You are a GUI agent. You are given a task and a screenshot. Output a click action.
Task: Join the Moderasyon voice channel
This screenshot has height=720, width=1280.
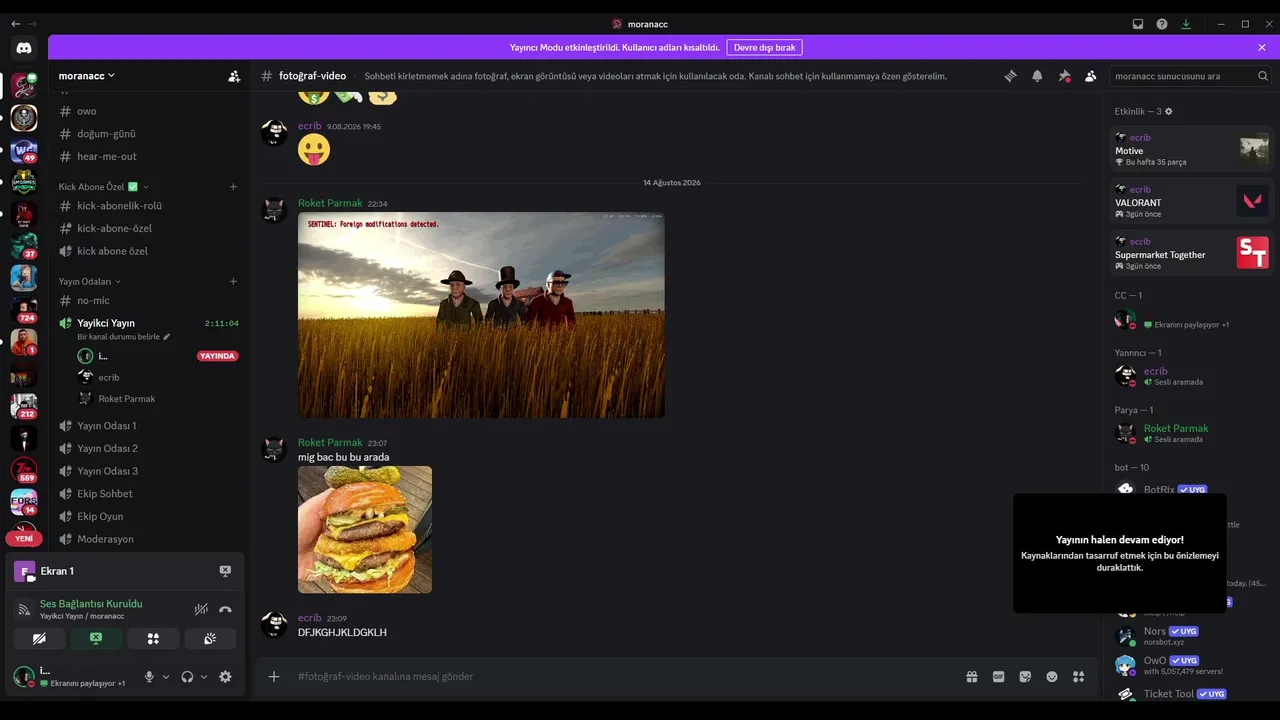148,539
